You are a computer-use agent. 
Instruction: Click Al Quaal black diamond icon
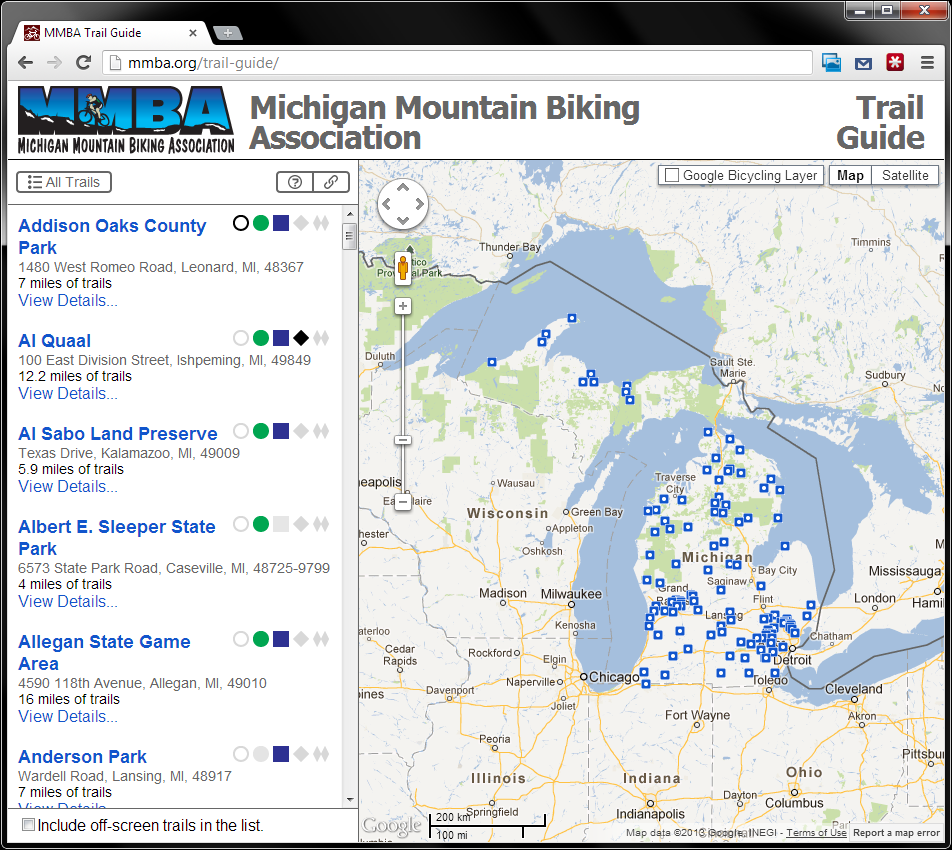point(301,338)
